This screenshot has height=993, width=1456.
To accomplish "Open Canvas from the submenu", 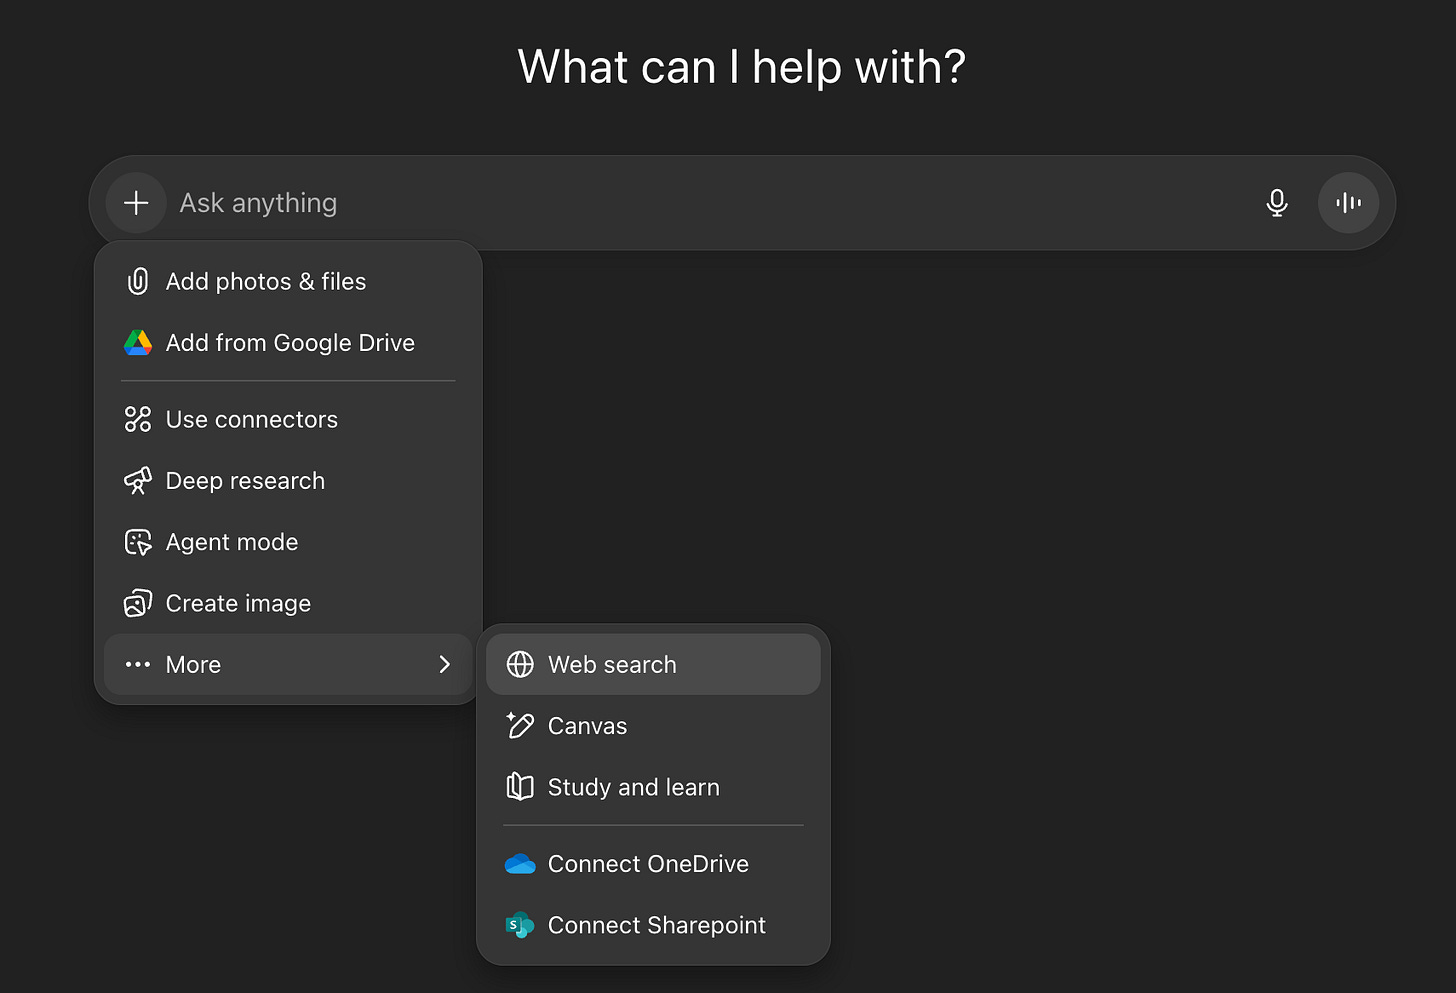I will click(653, 726).
